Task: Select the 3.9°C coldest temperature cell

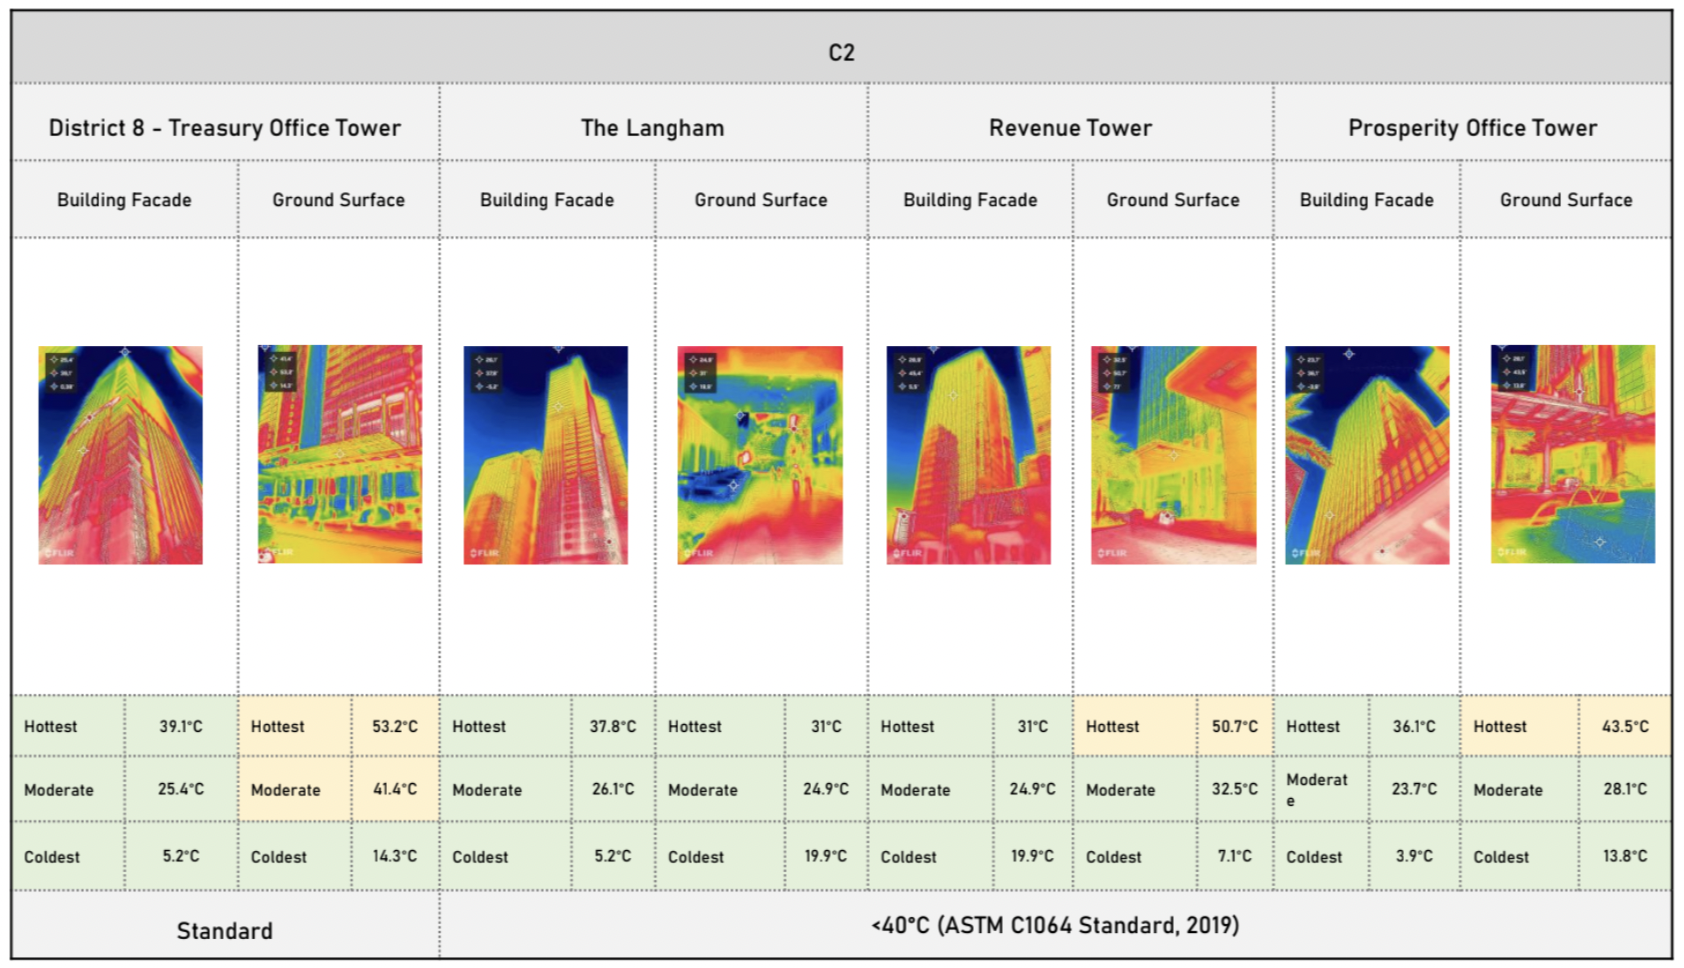Action: tap(1414, 856)
